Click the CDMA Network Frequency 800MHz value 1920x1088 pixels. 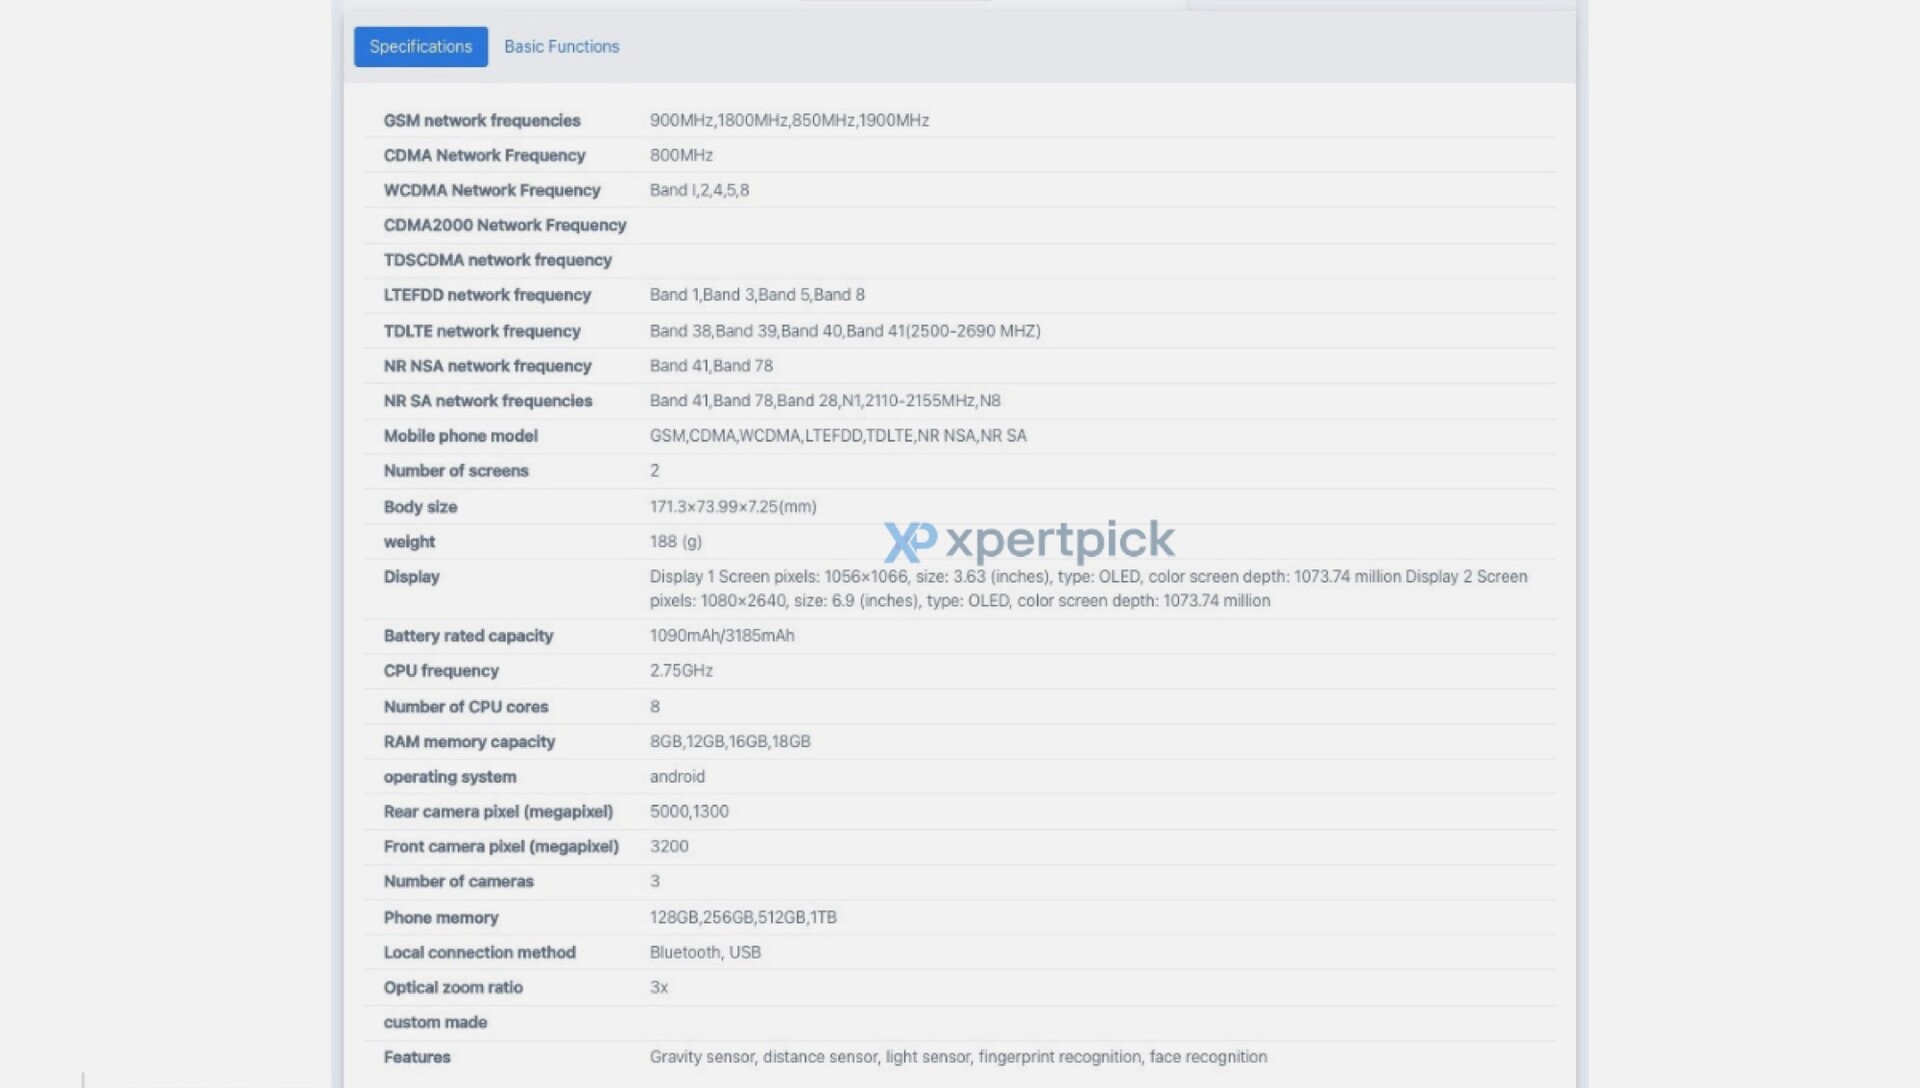[681, 155]
